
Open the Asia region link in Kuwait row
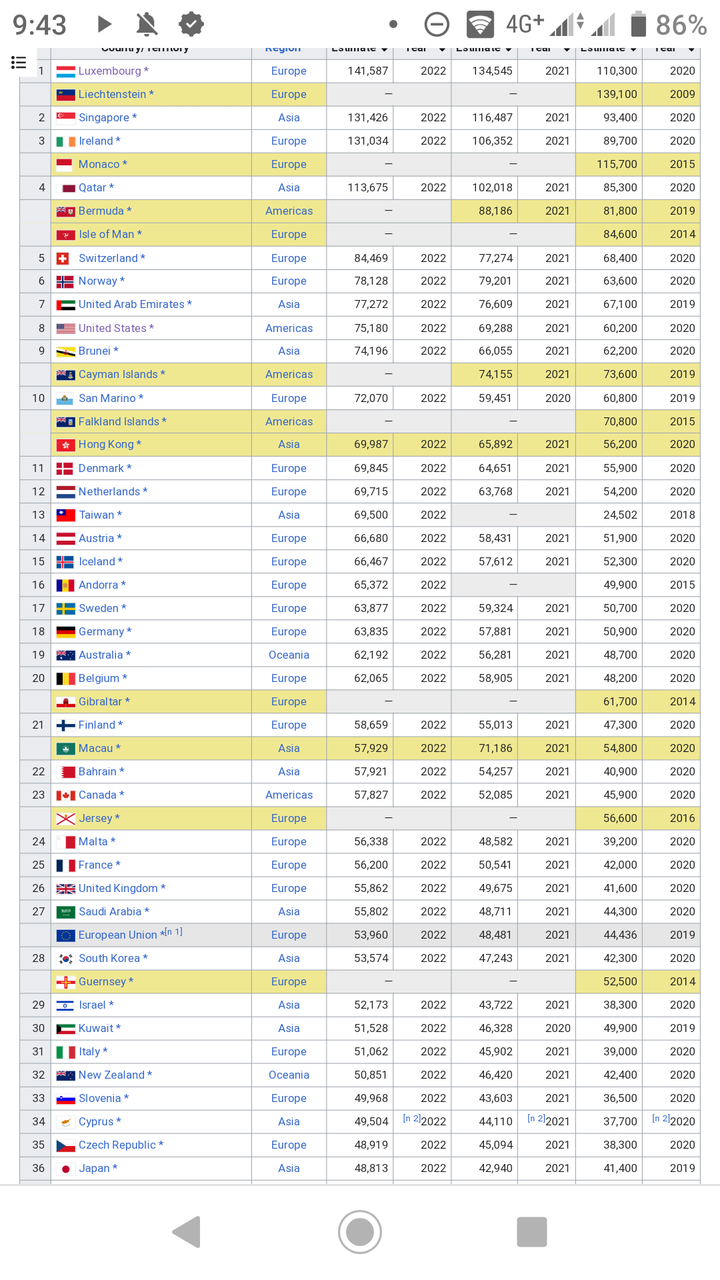[289, 1028]
